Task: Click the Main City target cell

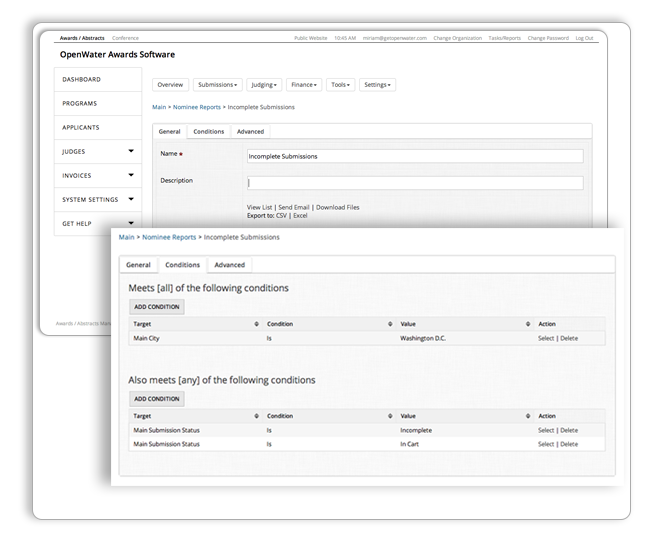Action: point(146,338)
